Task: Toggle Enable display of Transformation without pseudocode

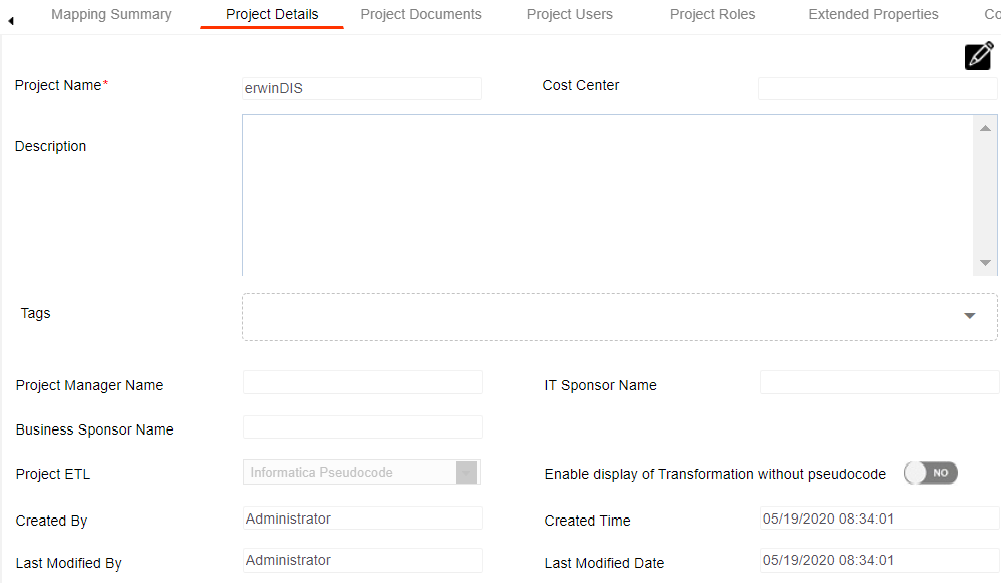Action: pos(930,473)
